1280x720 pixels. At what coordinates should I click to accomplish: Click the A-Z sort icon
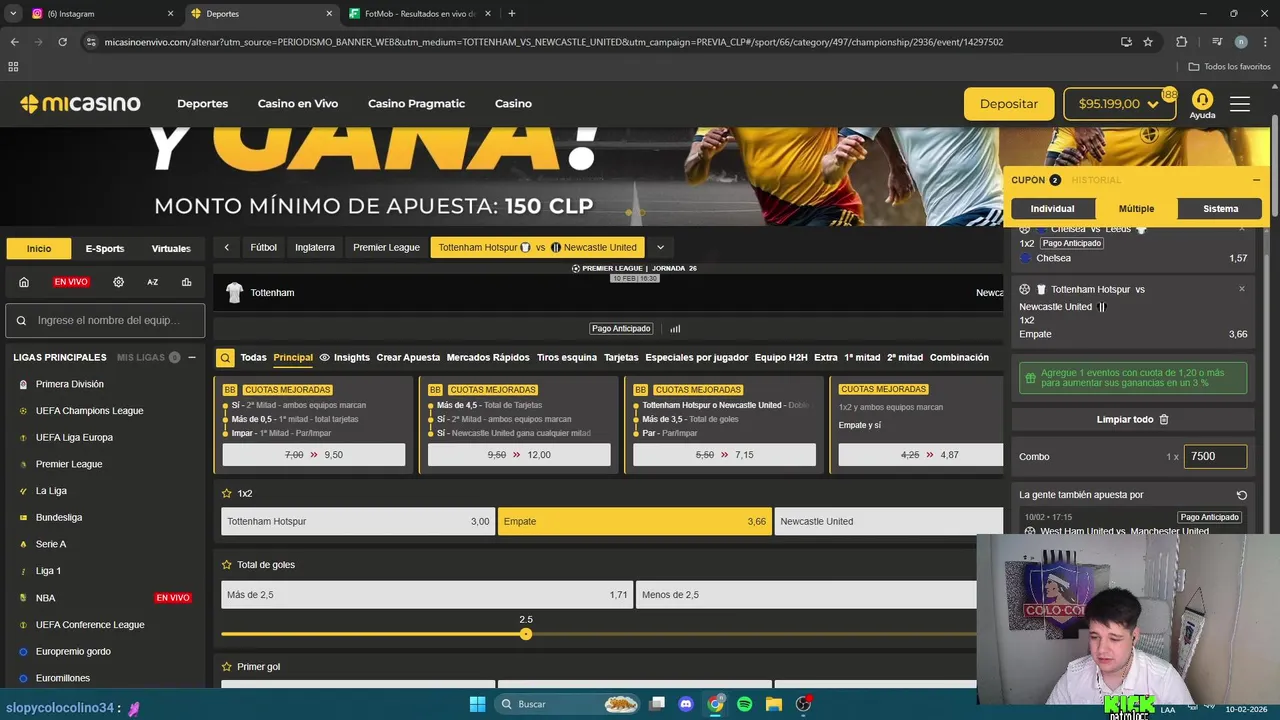153,282
